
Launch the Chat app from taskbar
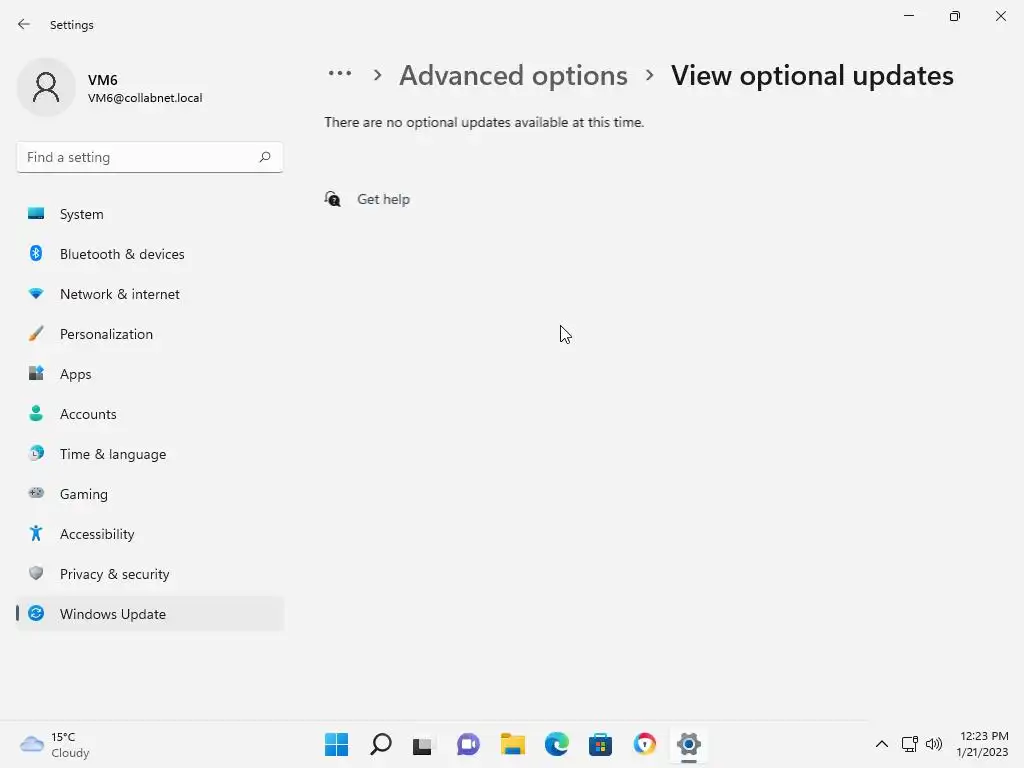[468, 744]
